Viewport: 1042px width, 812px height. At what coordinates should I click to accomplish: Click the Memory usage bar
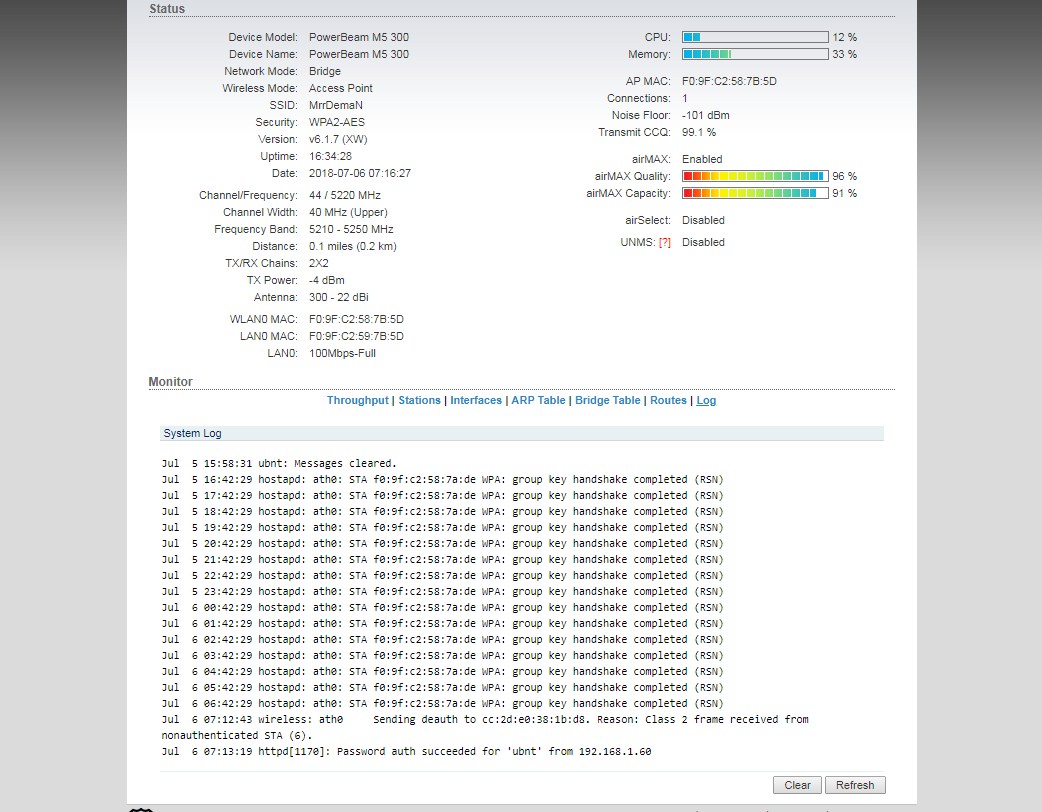[755, 54]
